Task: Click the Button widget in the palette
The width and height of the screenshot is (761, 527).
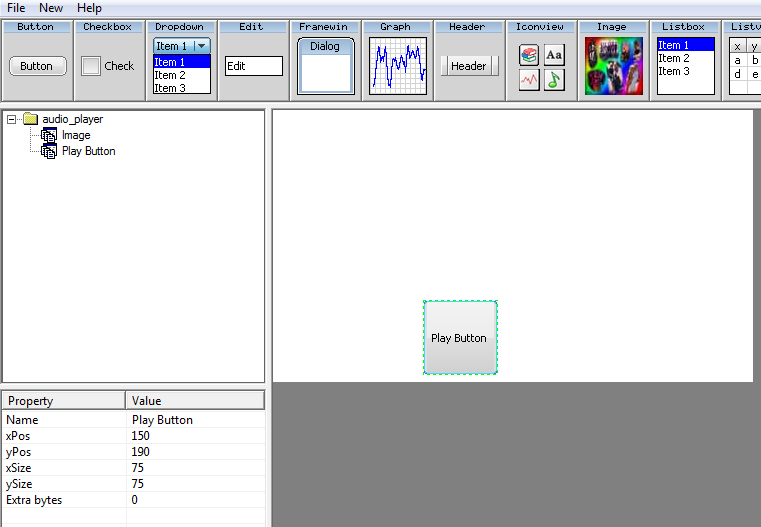Action: [x=37, y=66]
